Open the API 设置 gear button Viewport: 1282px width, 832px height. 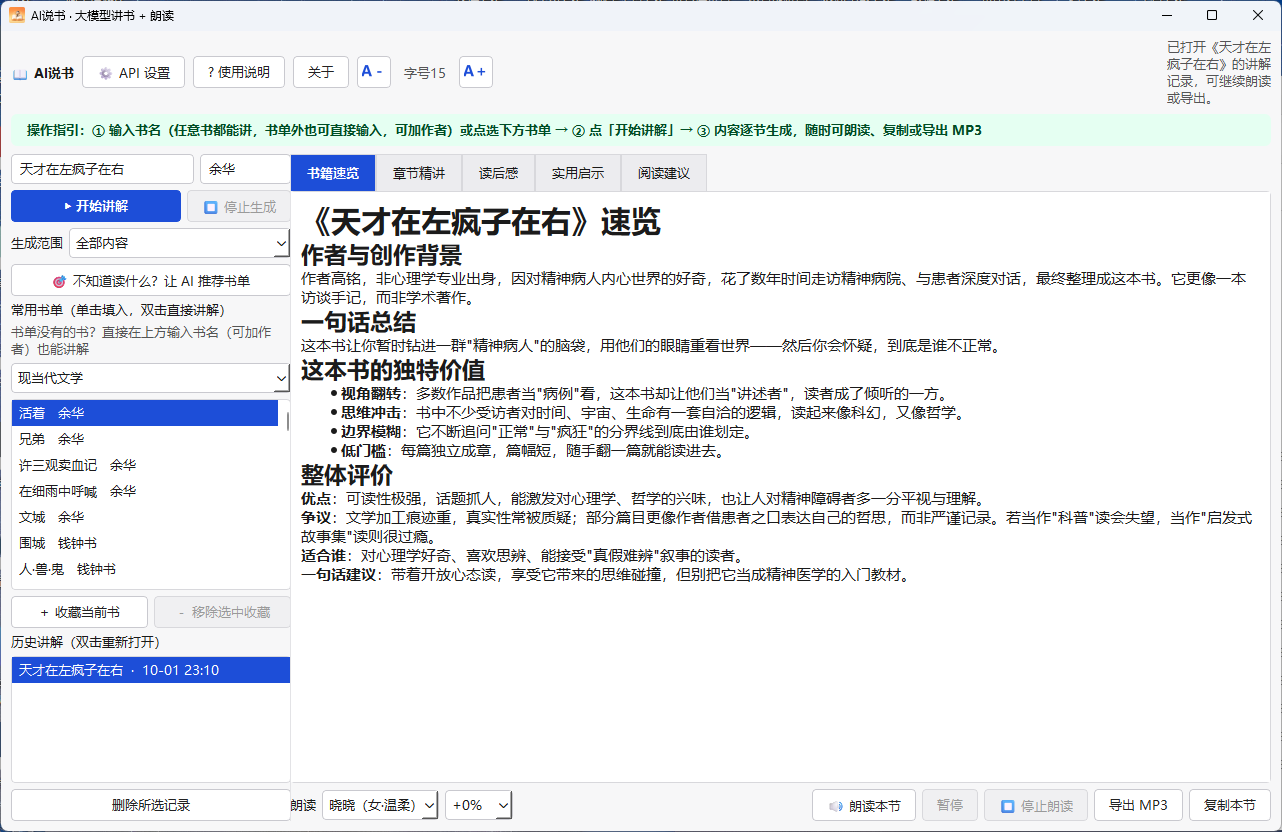[x=133, y=72]
